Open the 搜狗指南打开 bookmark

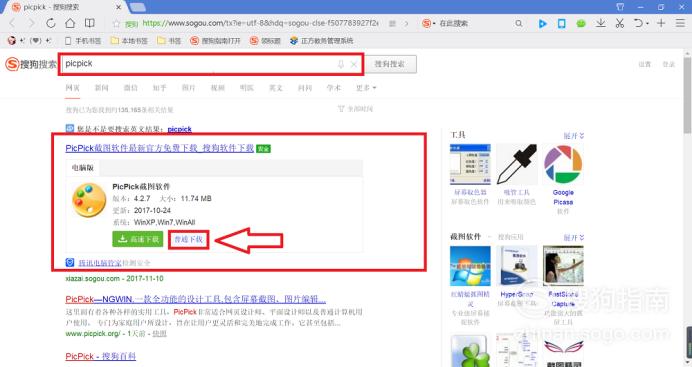pos(215,41)
